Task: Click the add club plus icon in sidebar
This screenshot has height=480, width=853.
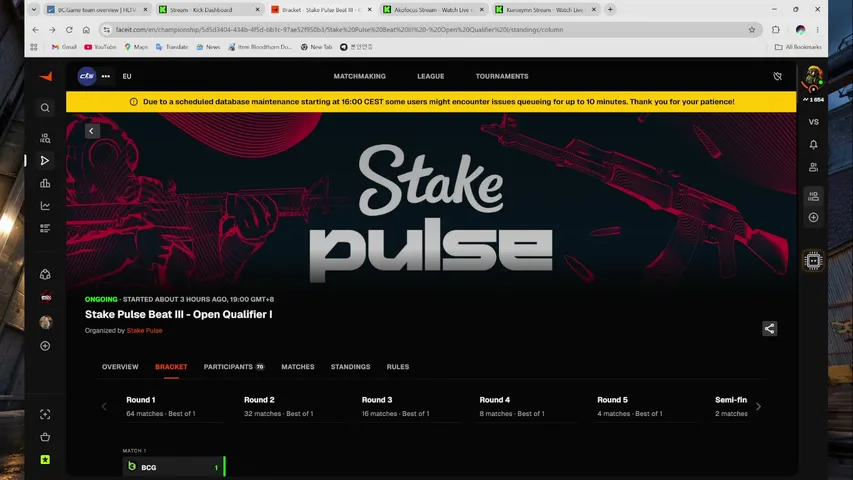Action: tap(45, 346)
